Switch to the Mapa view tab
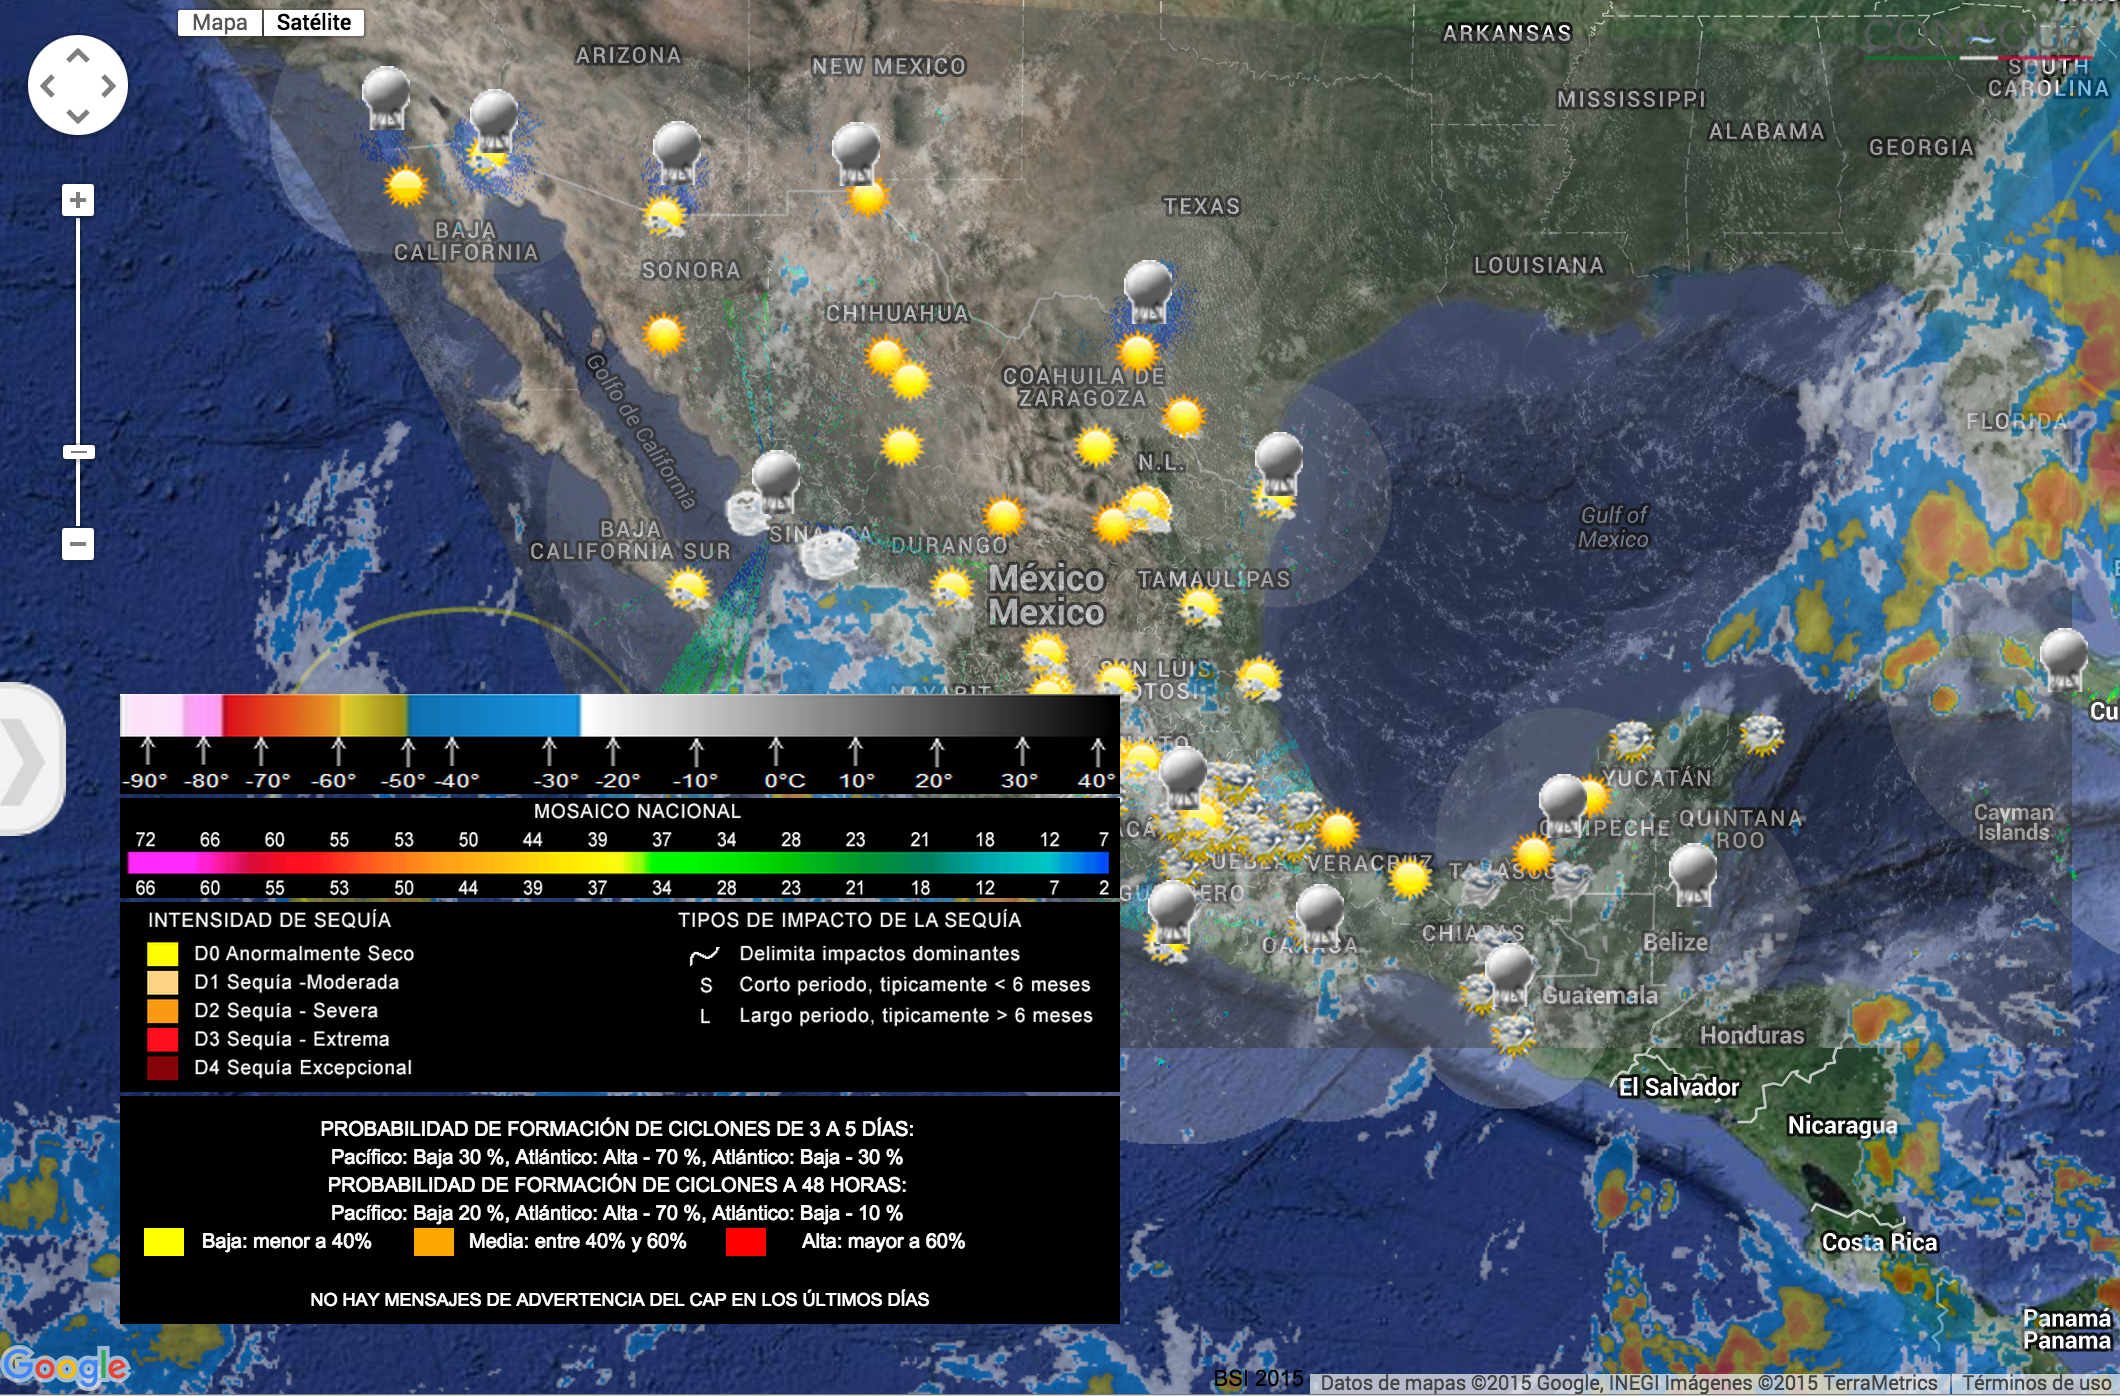The width and height of the screenshot is (2120, 1396). click(x=220, y=22)
